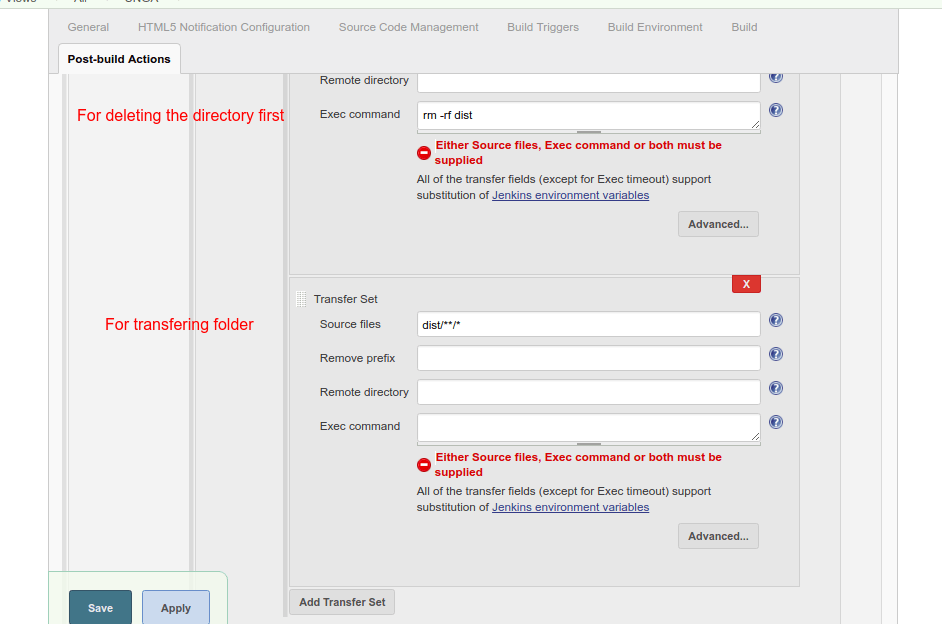
Task: Expand Advanced options for the Transfer Set
Action: point(718,536)
